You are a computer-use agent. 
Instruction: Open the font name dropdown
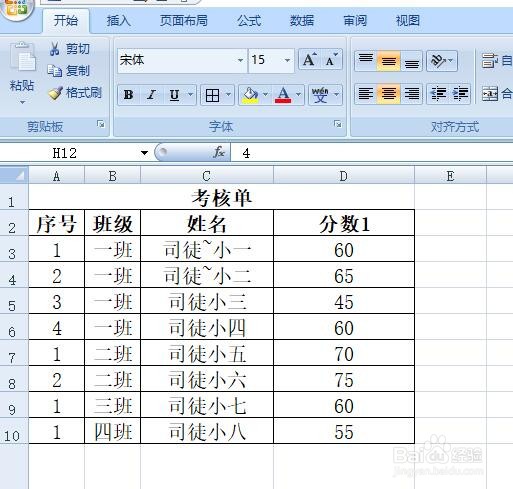240,60
